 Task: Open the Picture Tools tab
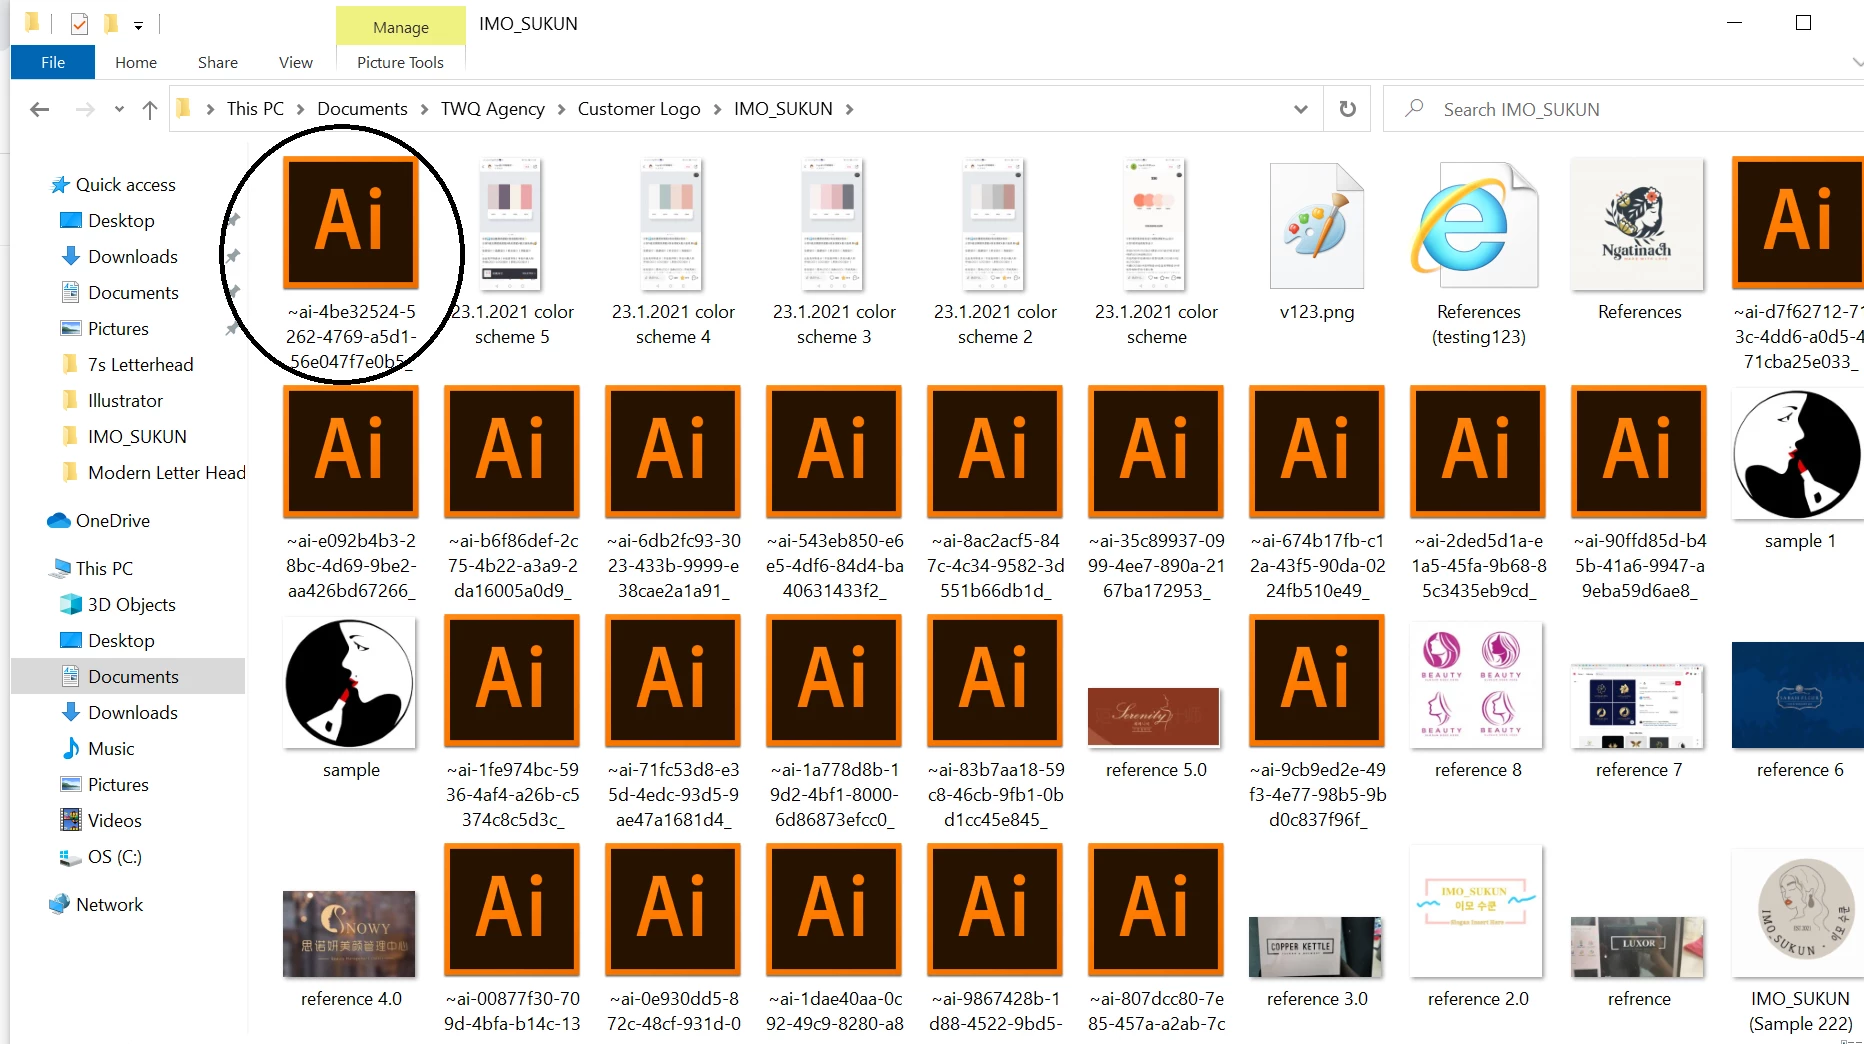coord(400,62)
